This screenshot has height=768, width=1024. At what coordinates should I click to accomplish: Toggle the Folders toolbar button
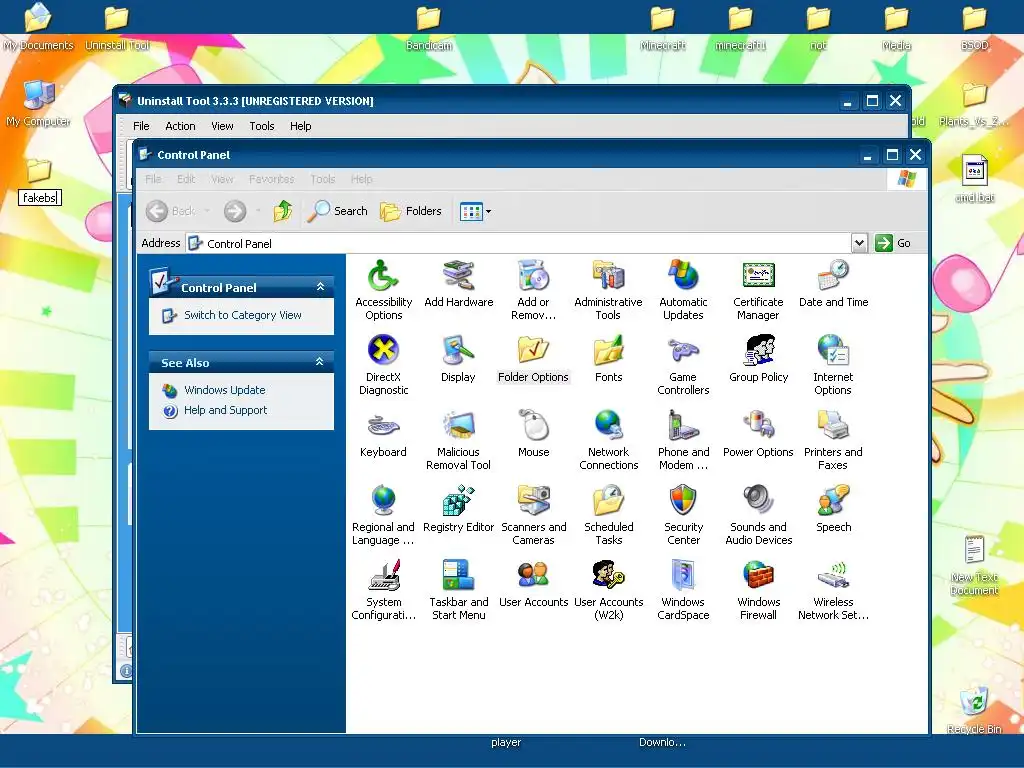411,211
